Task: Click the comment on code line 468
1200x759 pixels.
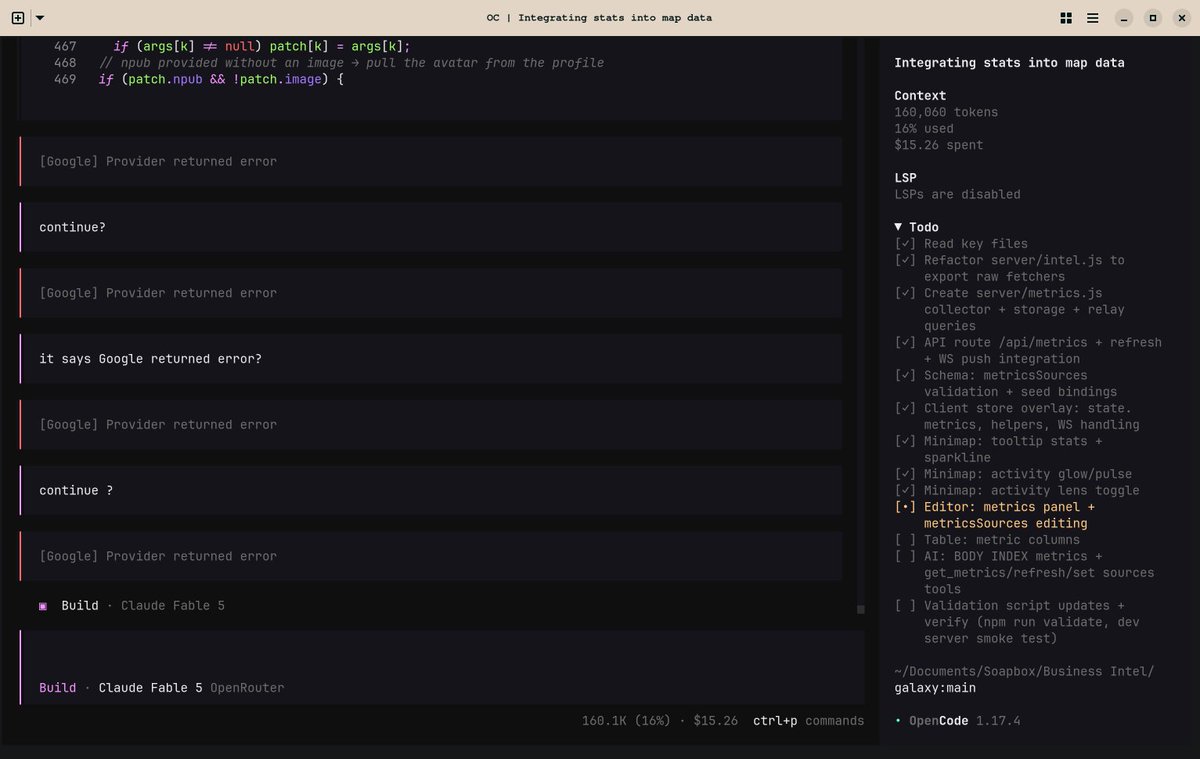Action: point(351,63)
